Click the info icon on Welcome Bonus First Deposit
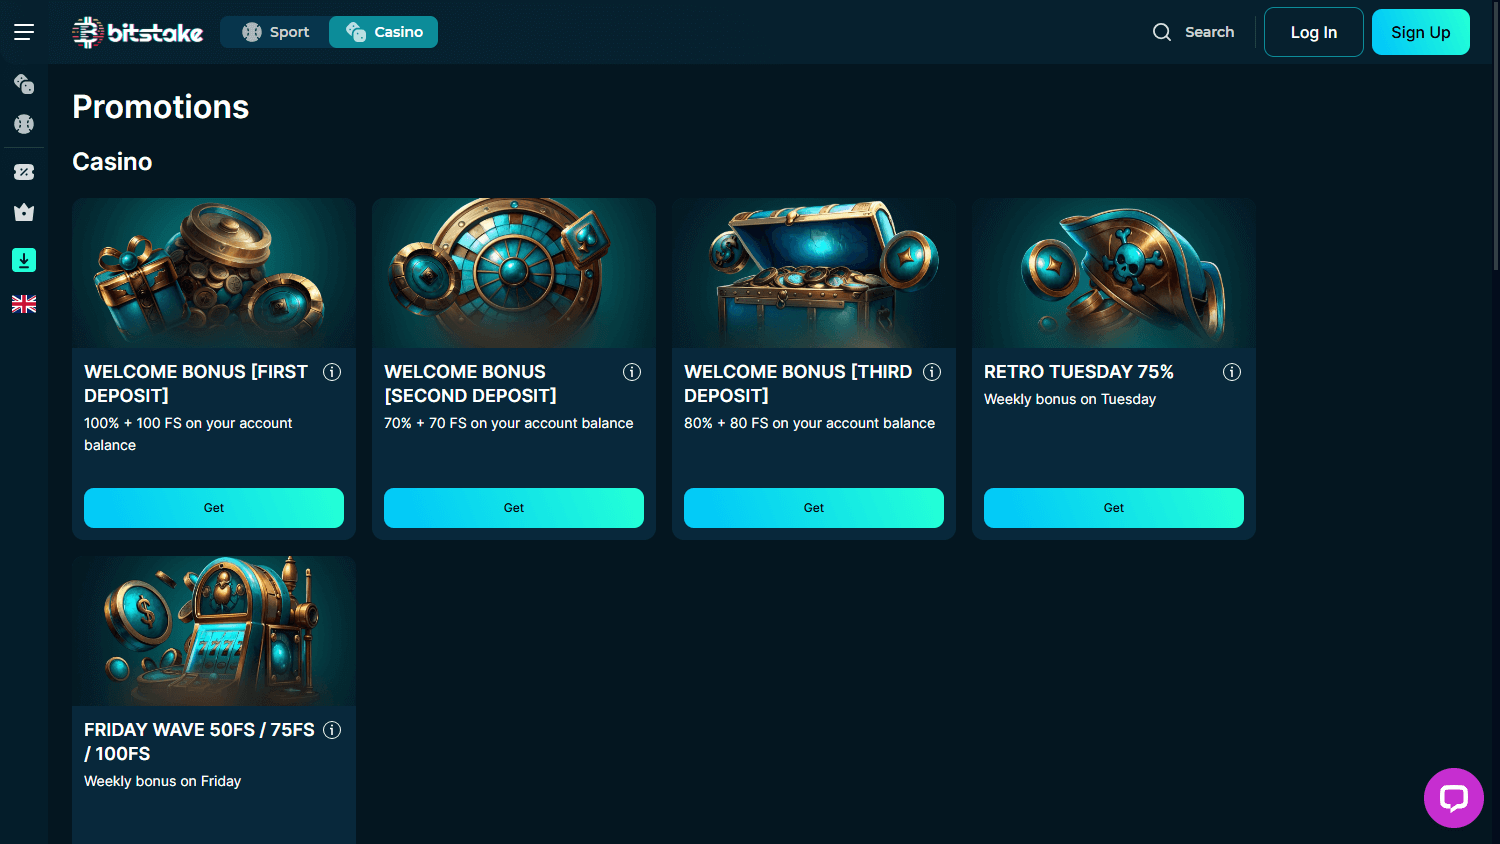The width and height of the screenshot is (1500, 844). point(332,371)
